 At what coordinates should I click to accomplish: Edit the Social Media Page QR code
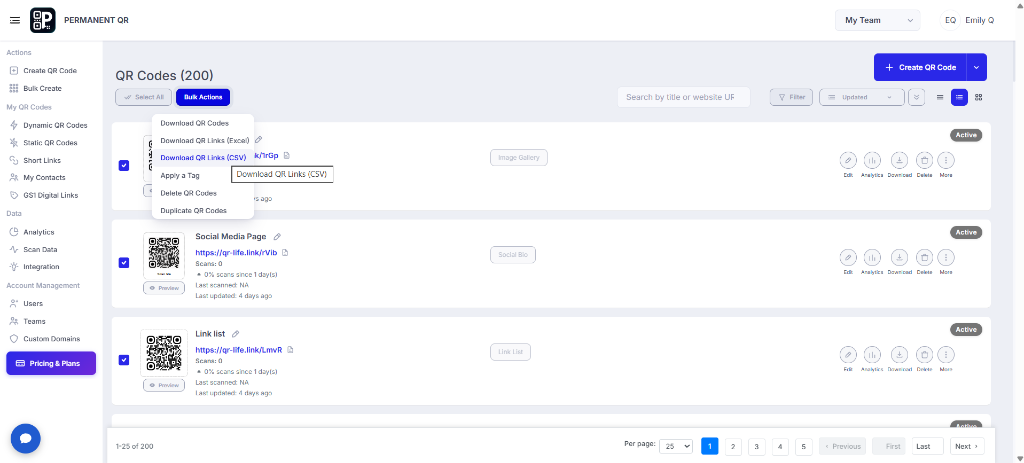[x=848, y=257]
